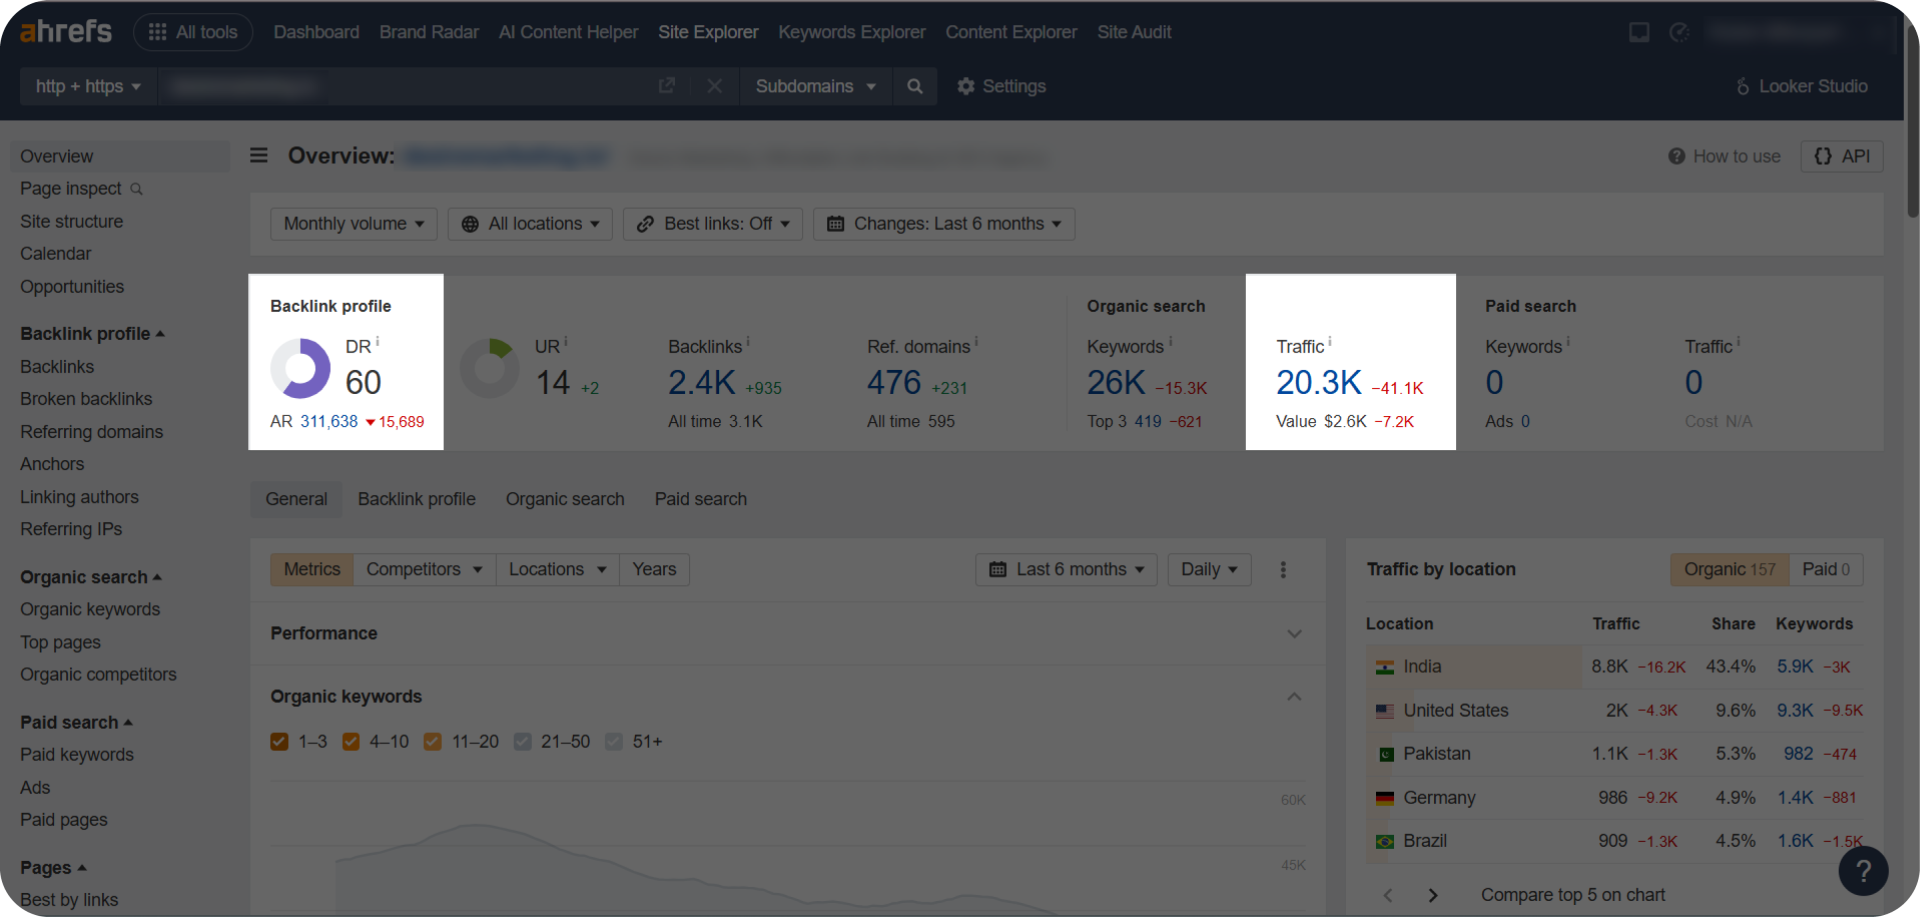Open the API button
The width and height of the screenshot is (1920, 917).
[1842, 156]
